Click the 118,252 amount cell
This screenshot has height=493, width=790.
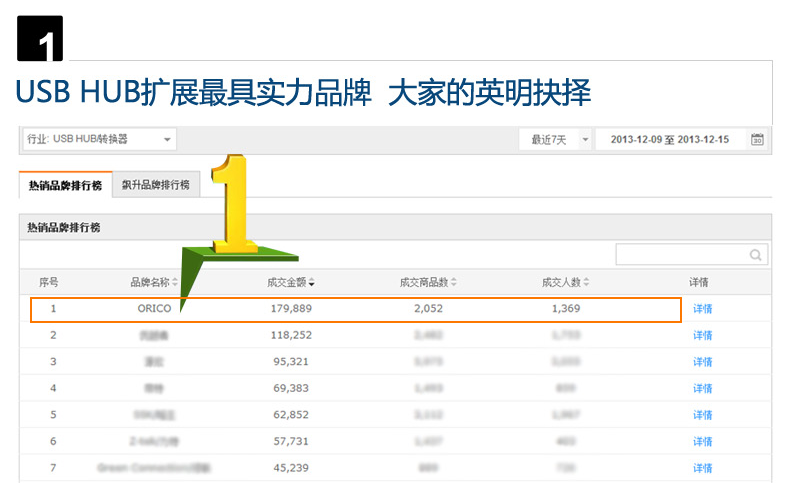click(291, 335)
